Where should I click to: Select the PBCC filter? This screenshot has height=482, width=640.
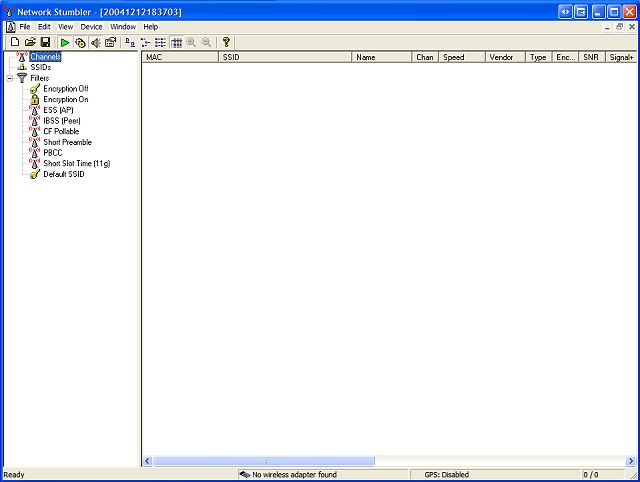(53, 153)
